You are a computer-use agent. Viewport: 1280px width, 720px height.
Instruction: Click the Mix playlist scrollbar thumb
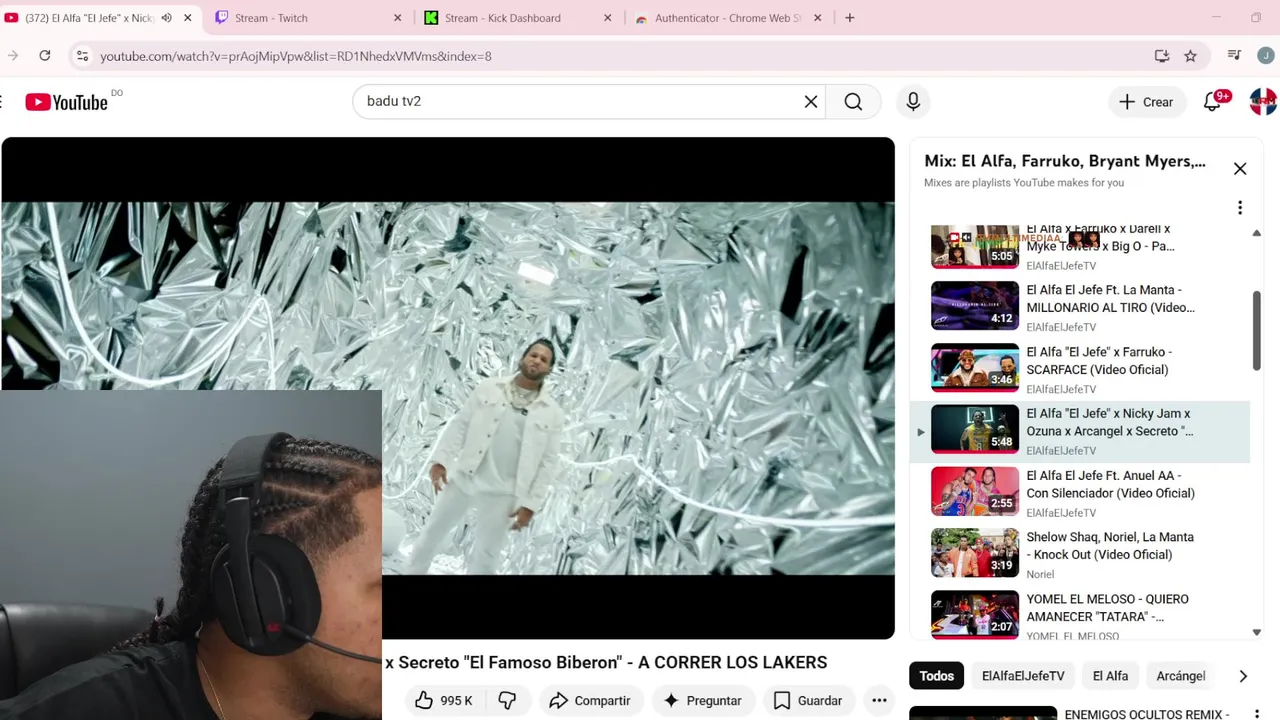click(1257, 330)
